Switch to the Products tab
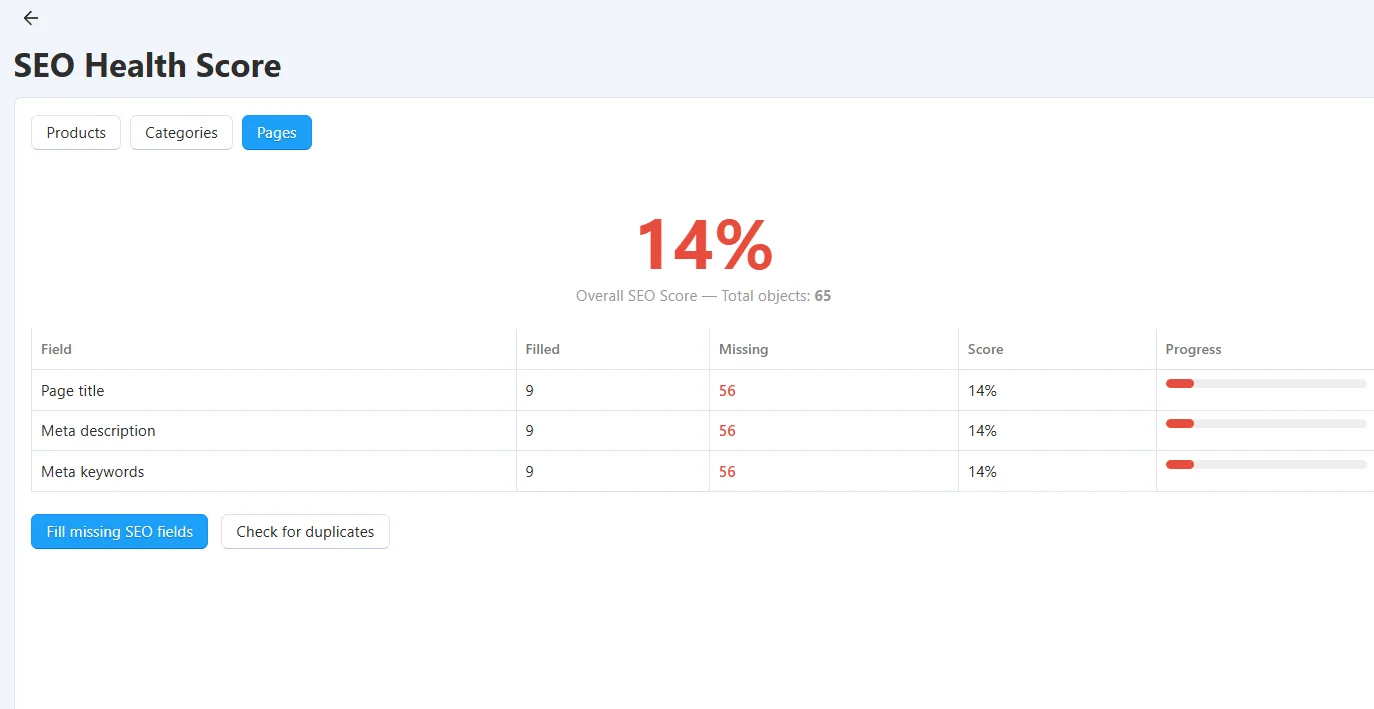The height and width of the screenshot is (709, 1374). point(76,133)
